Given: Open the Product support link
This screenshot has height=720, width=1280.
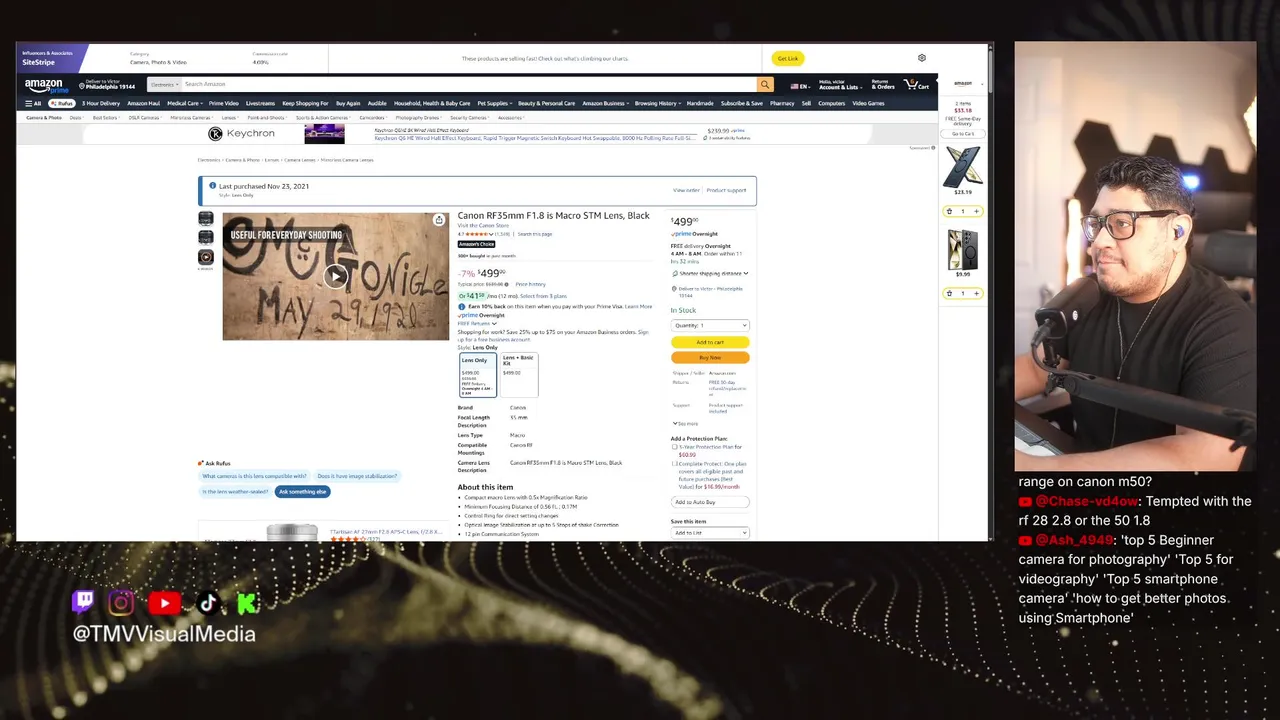Looking at the screenshot, I should (x=726, y=190).
